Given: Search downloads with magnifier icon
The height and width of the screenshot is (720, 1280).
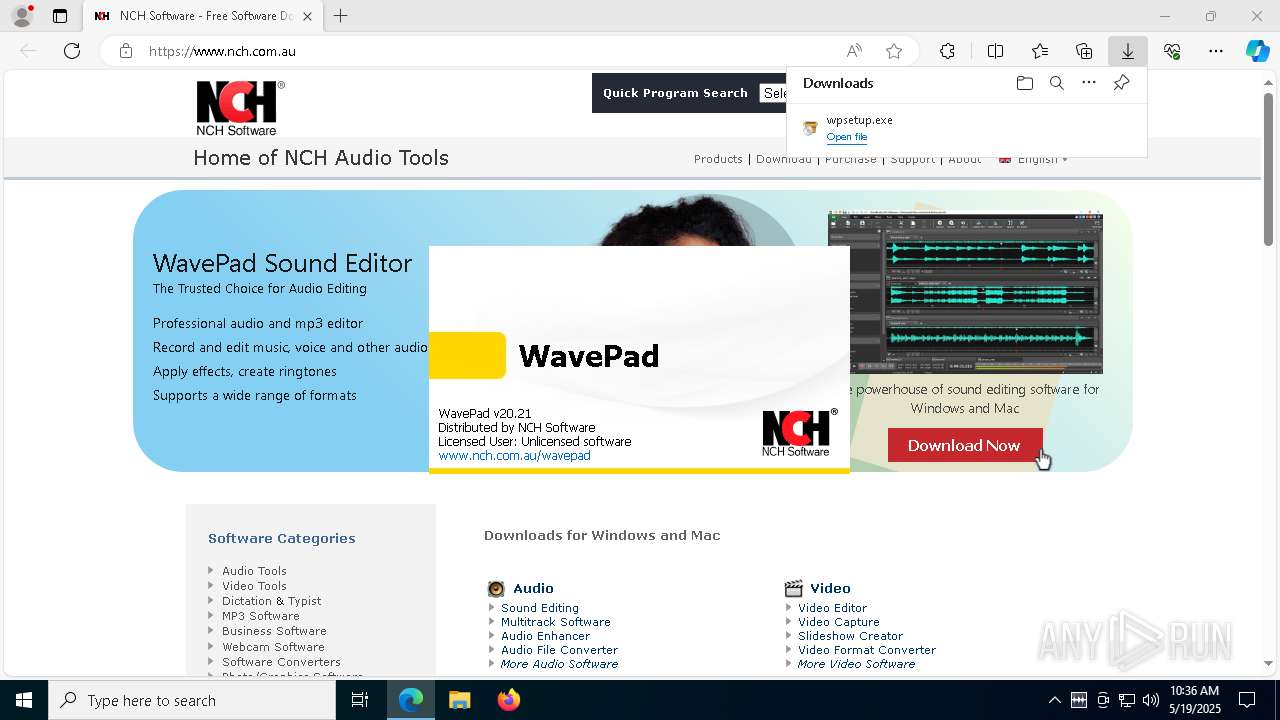Looking at the screenshot, I should pos(1056,83).
